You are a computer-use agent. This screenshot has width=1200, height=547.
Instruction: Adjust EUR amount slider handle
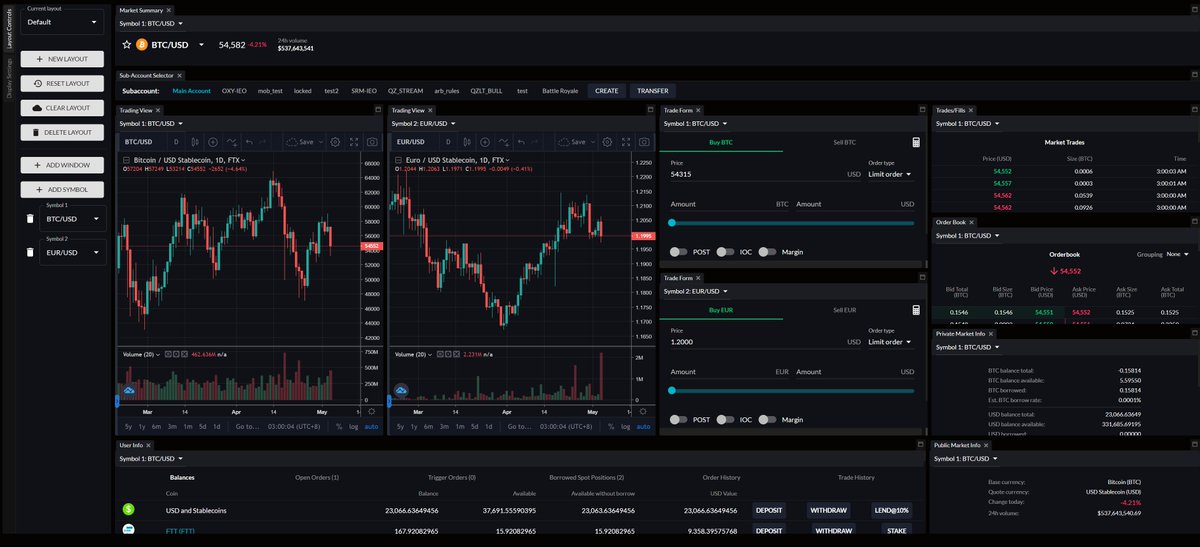[672, 391]
